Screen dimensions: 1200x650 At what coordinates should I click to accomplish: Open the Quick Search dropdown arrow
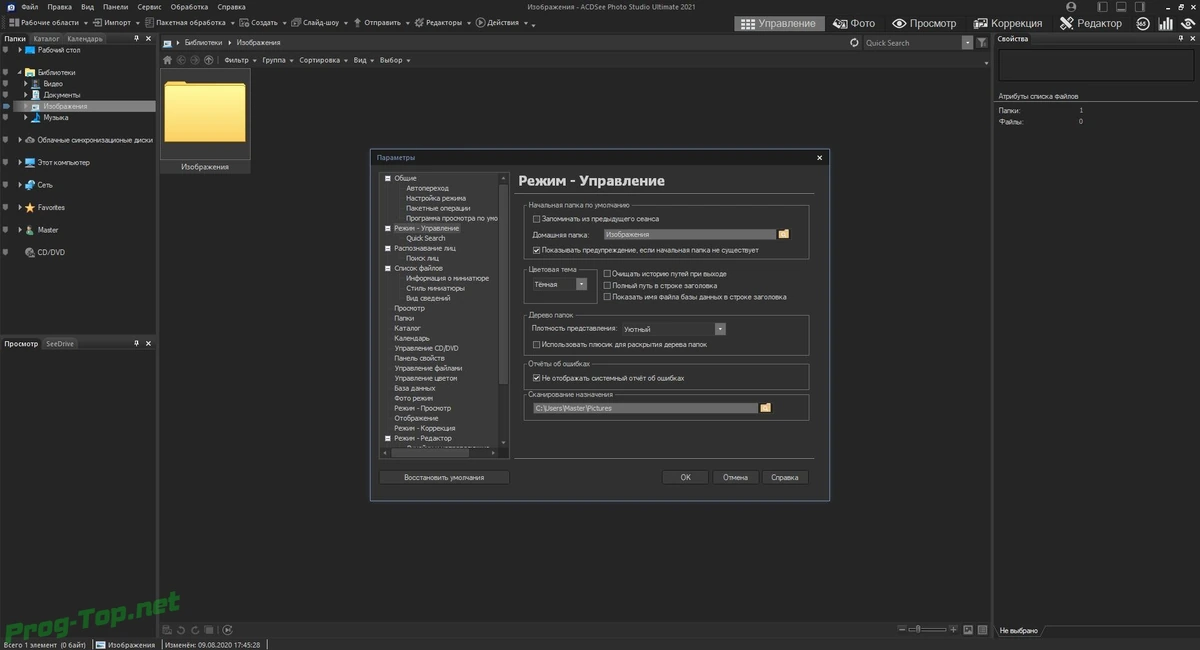click(x=967, y=43)
